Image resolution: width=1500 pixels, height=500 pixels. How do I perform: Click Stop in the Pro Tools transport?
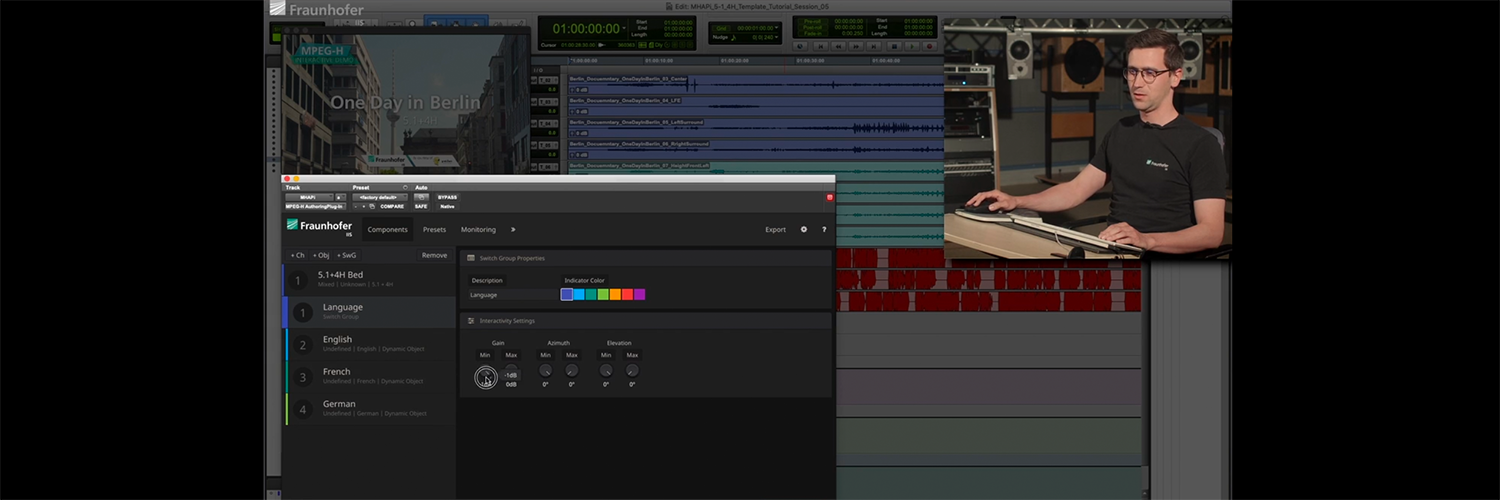[894, 46]
